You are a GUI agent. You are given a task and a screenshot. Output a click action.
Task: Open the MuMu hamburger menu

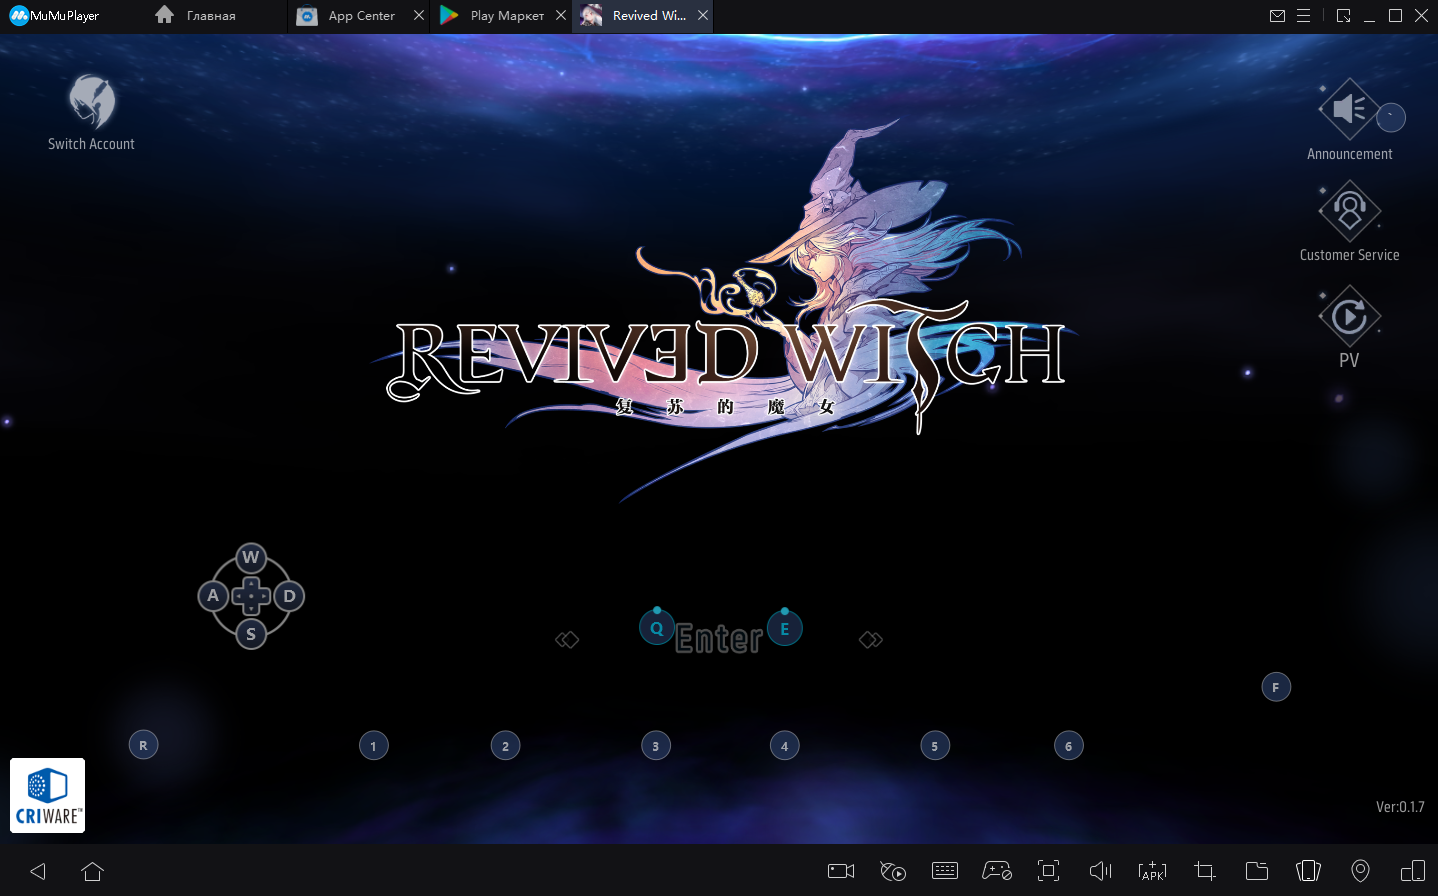[1303, 16]
